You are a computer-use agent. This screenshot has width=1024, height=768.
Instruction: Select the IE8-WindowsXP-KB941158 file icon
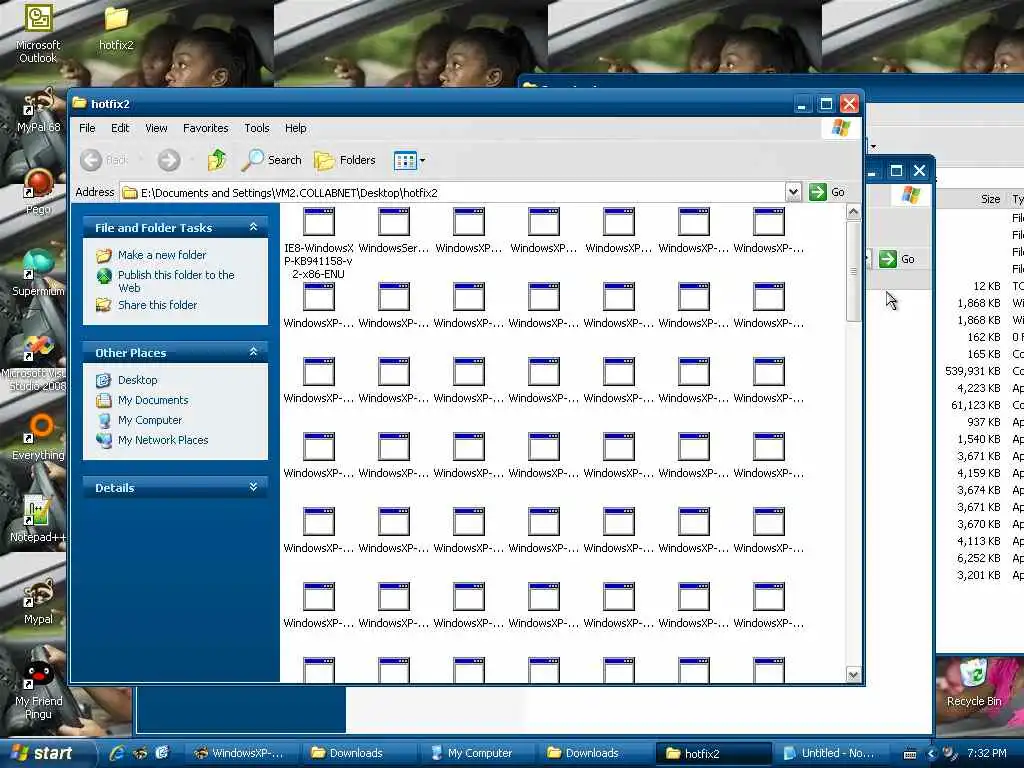coord(319,243)
